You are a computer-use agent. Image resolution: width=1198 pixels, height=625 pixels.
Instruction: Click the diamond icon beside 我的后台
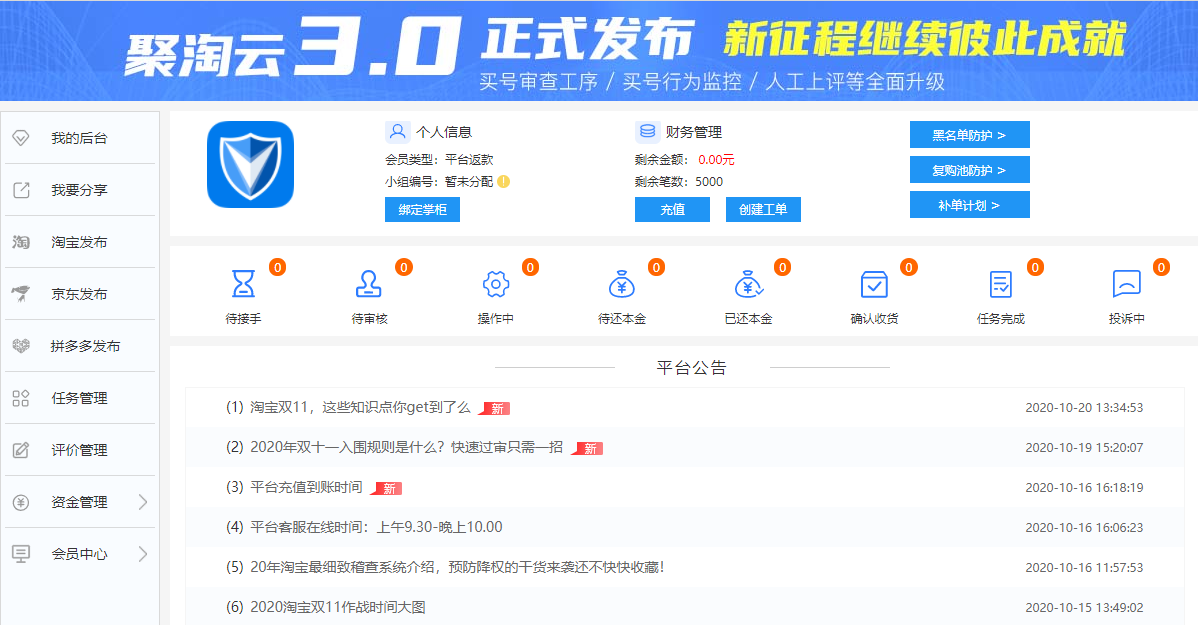(21, 138)
